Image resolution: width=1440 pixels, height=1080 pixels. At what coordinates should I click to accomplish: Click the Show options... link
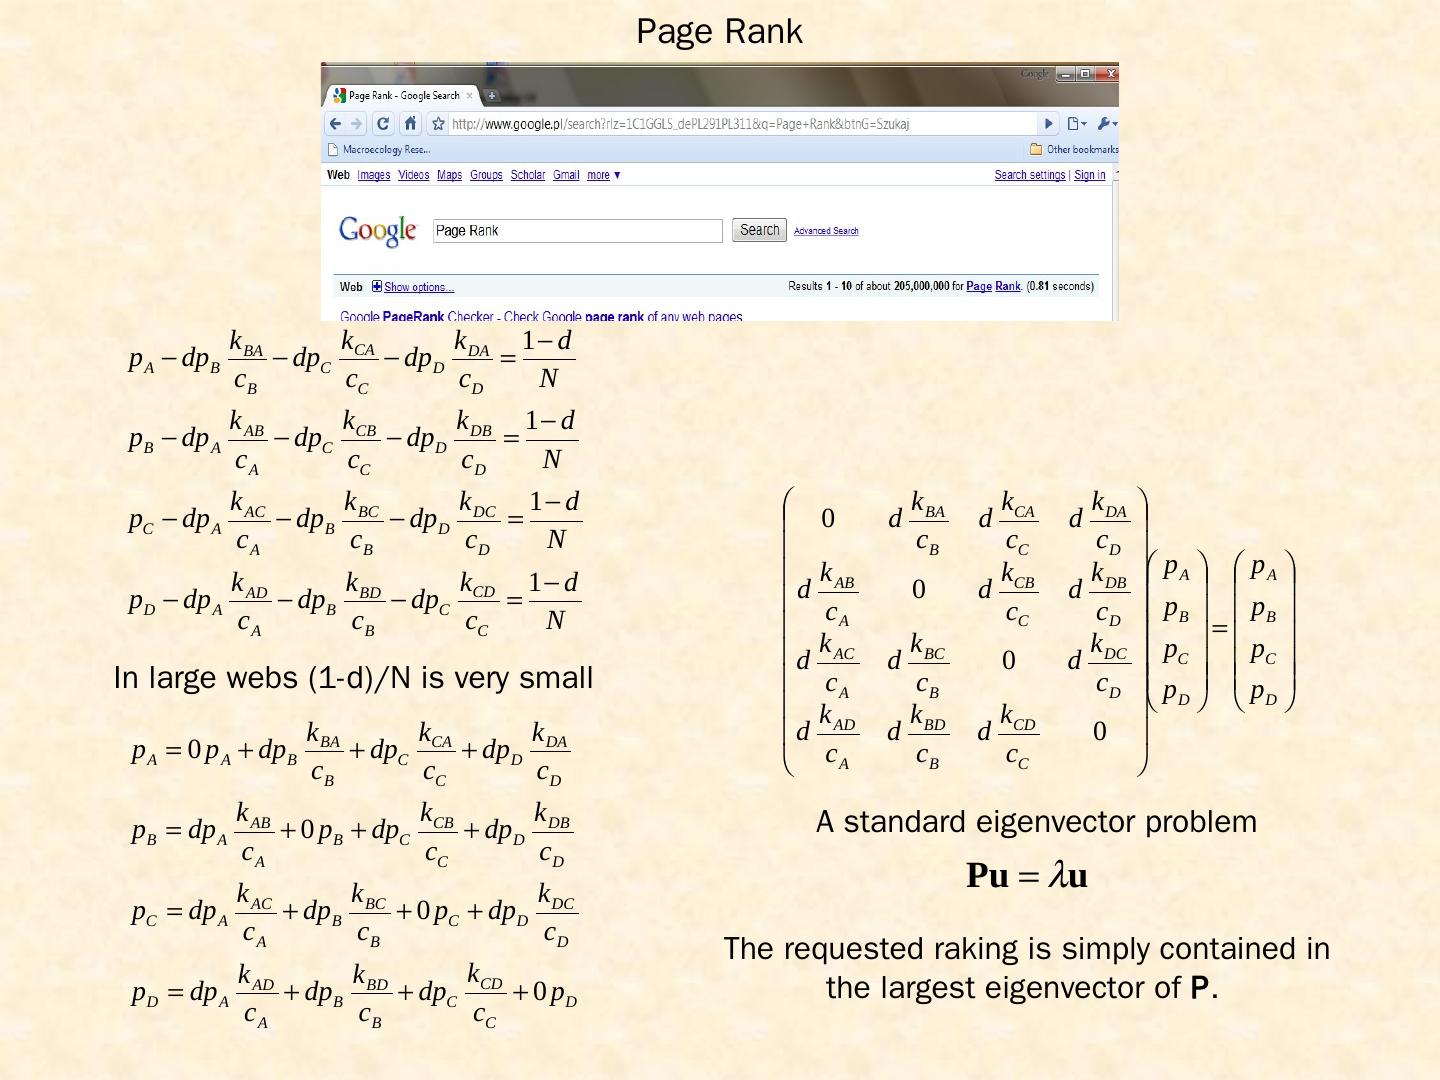point(419,287)
